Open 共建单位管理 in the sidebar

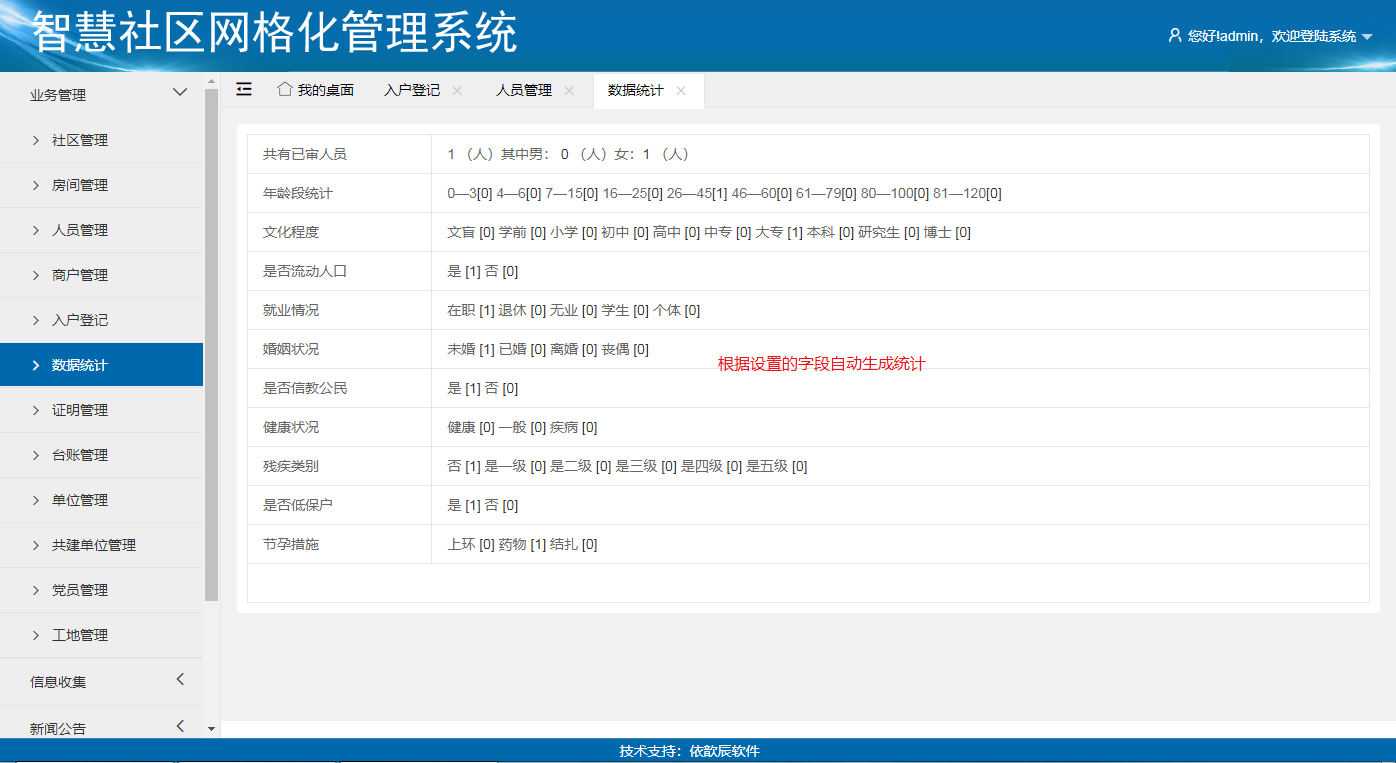tap(93, 545)
